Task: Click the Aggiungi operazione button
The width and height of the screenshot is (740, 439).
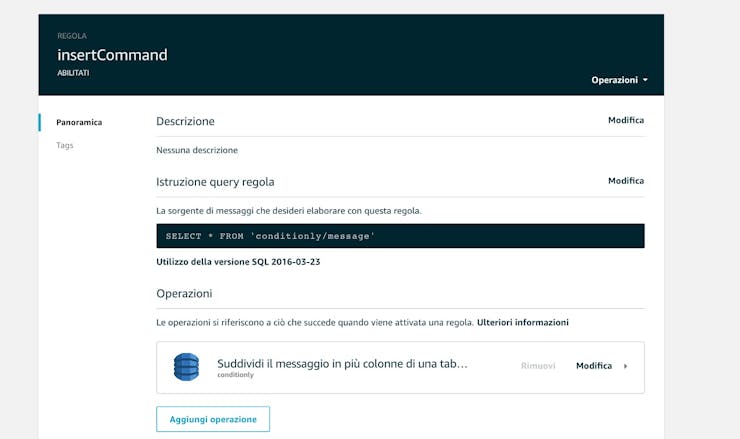Action: [213, 419]
